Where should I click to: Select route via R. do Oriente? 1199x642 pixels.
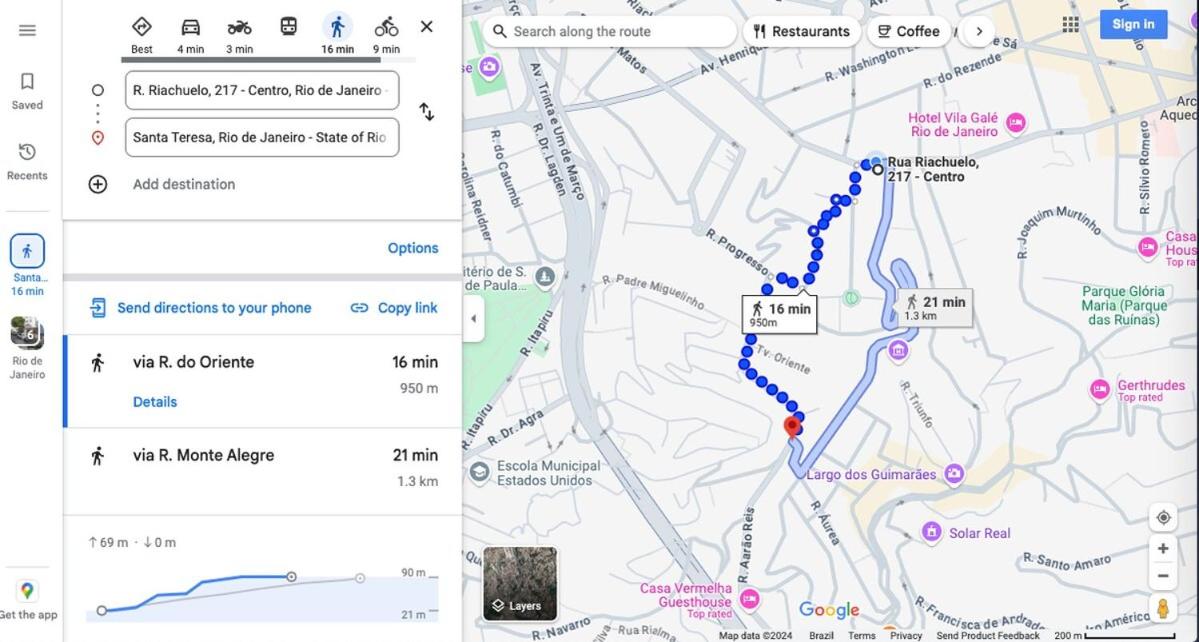click(x=262, y=381)
